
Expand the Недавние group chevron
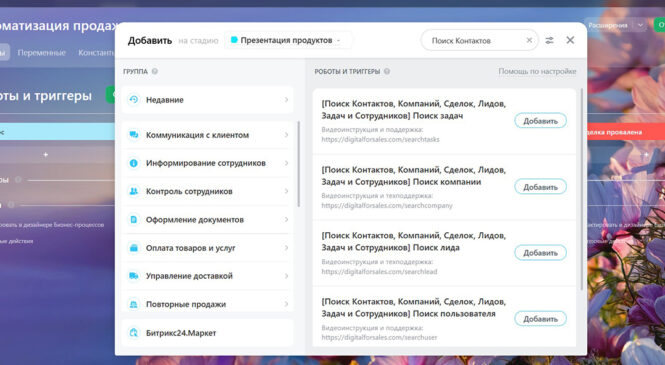pos(286,100)
